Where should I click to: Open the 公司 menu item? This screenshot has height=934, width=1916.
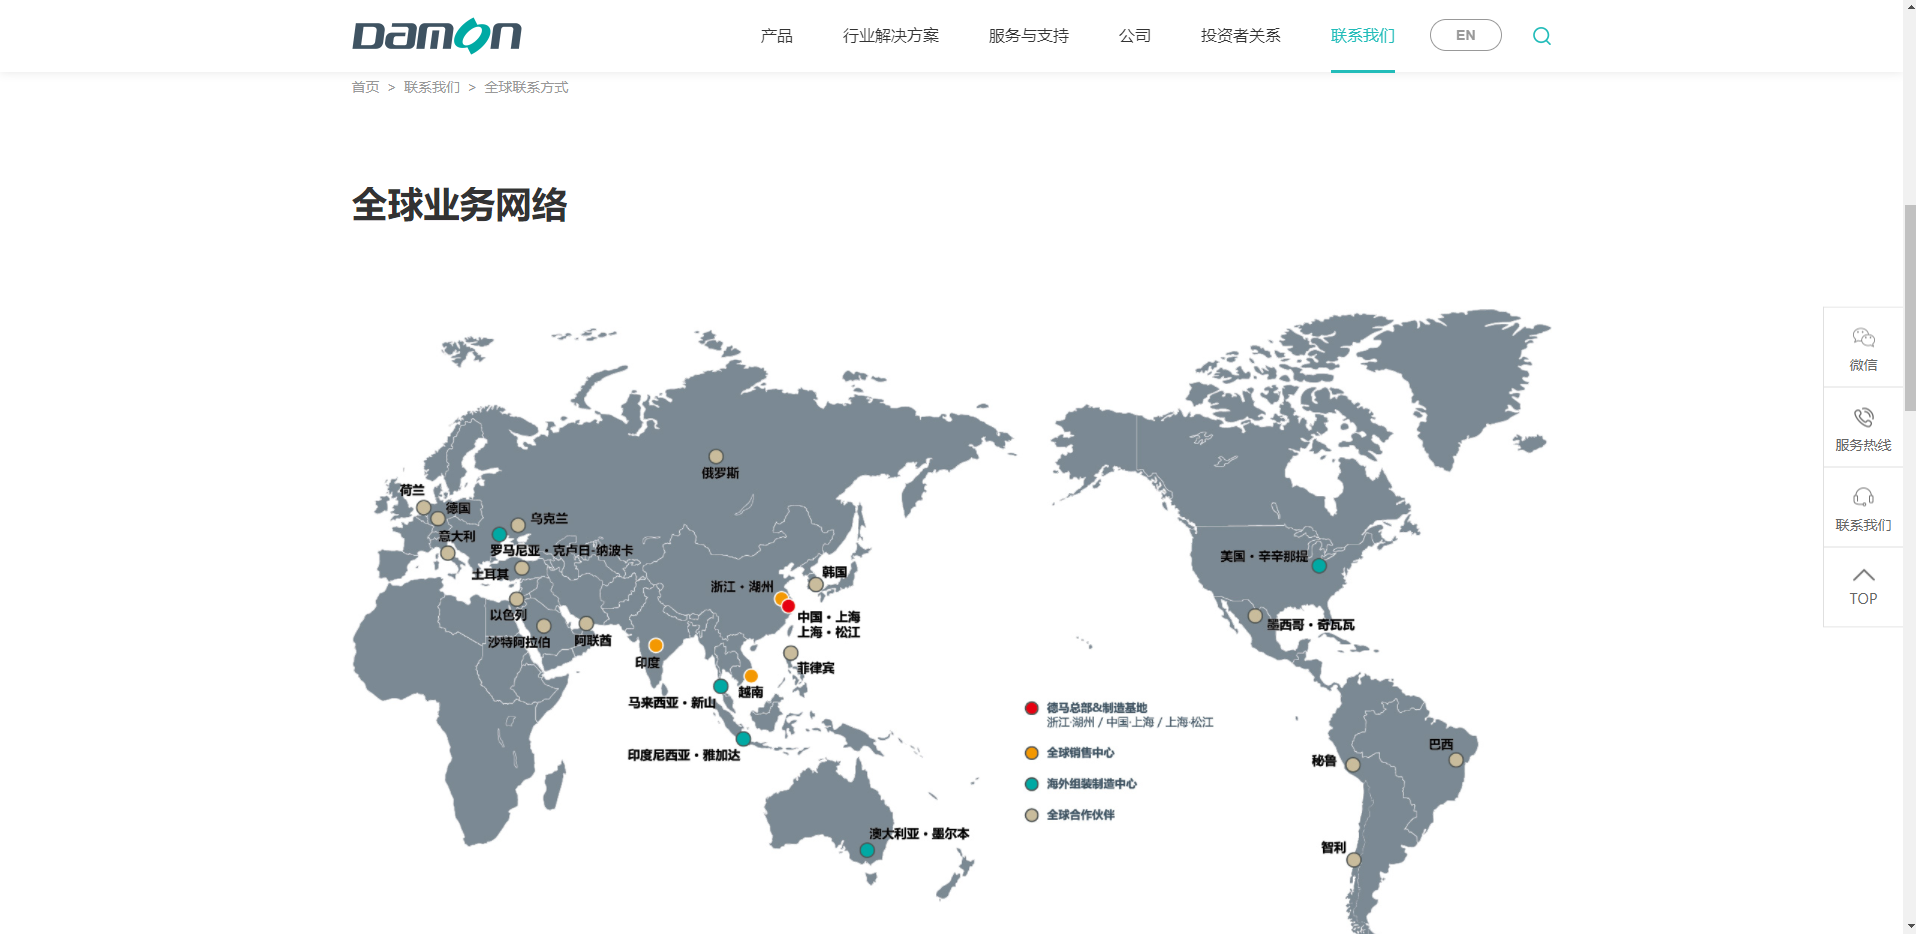1134,36
